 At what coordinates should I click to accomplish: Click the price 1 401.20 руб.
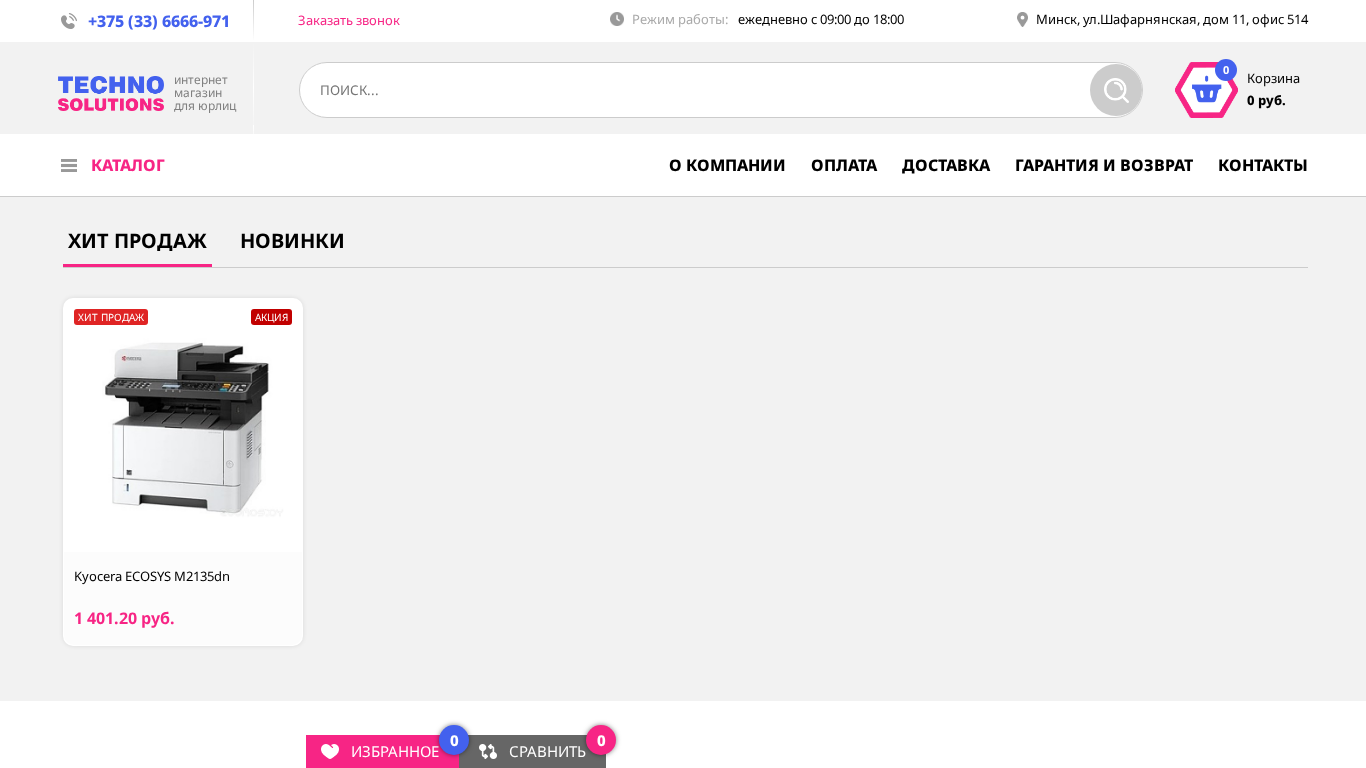124,618
